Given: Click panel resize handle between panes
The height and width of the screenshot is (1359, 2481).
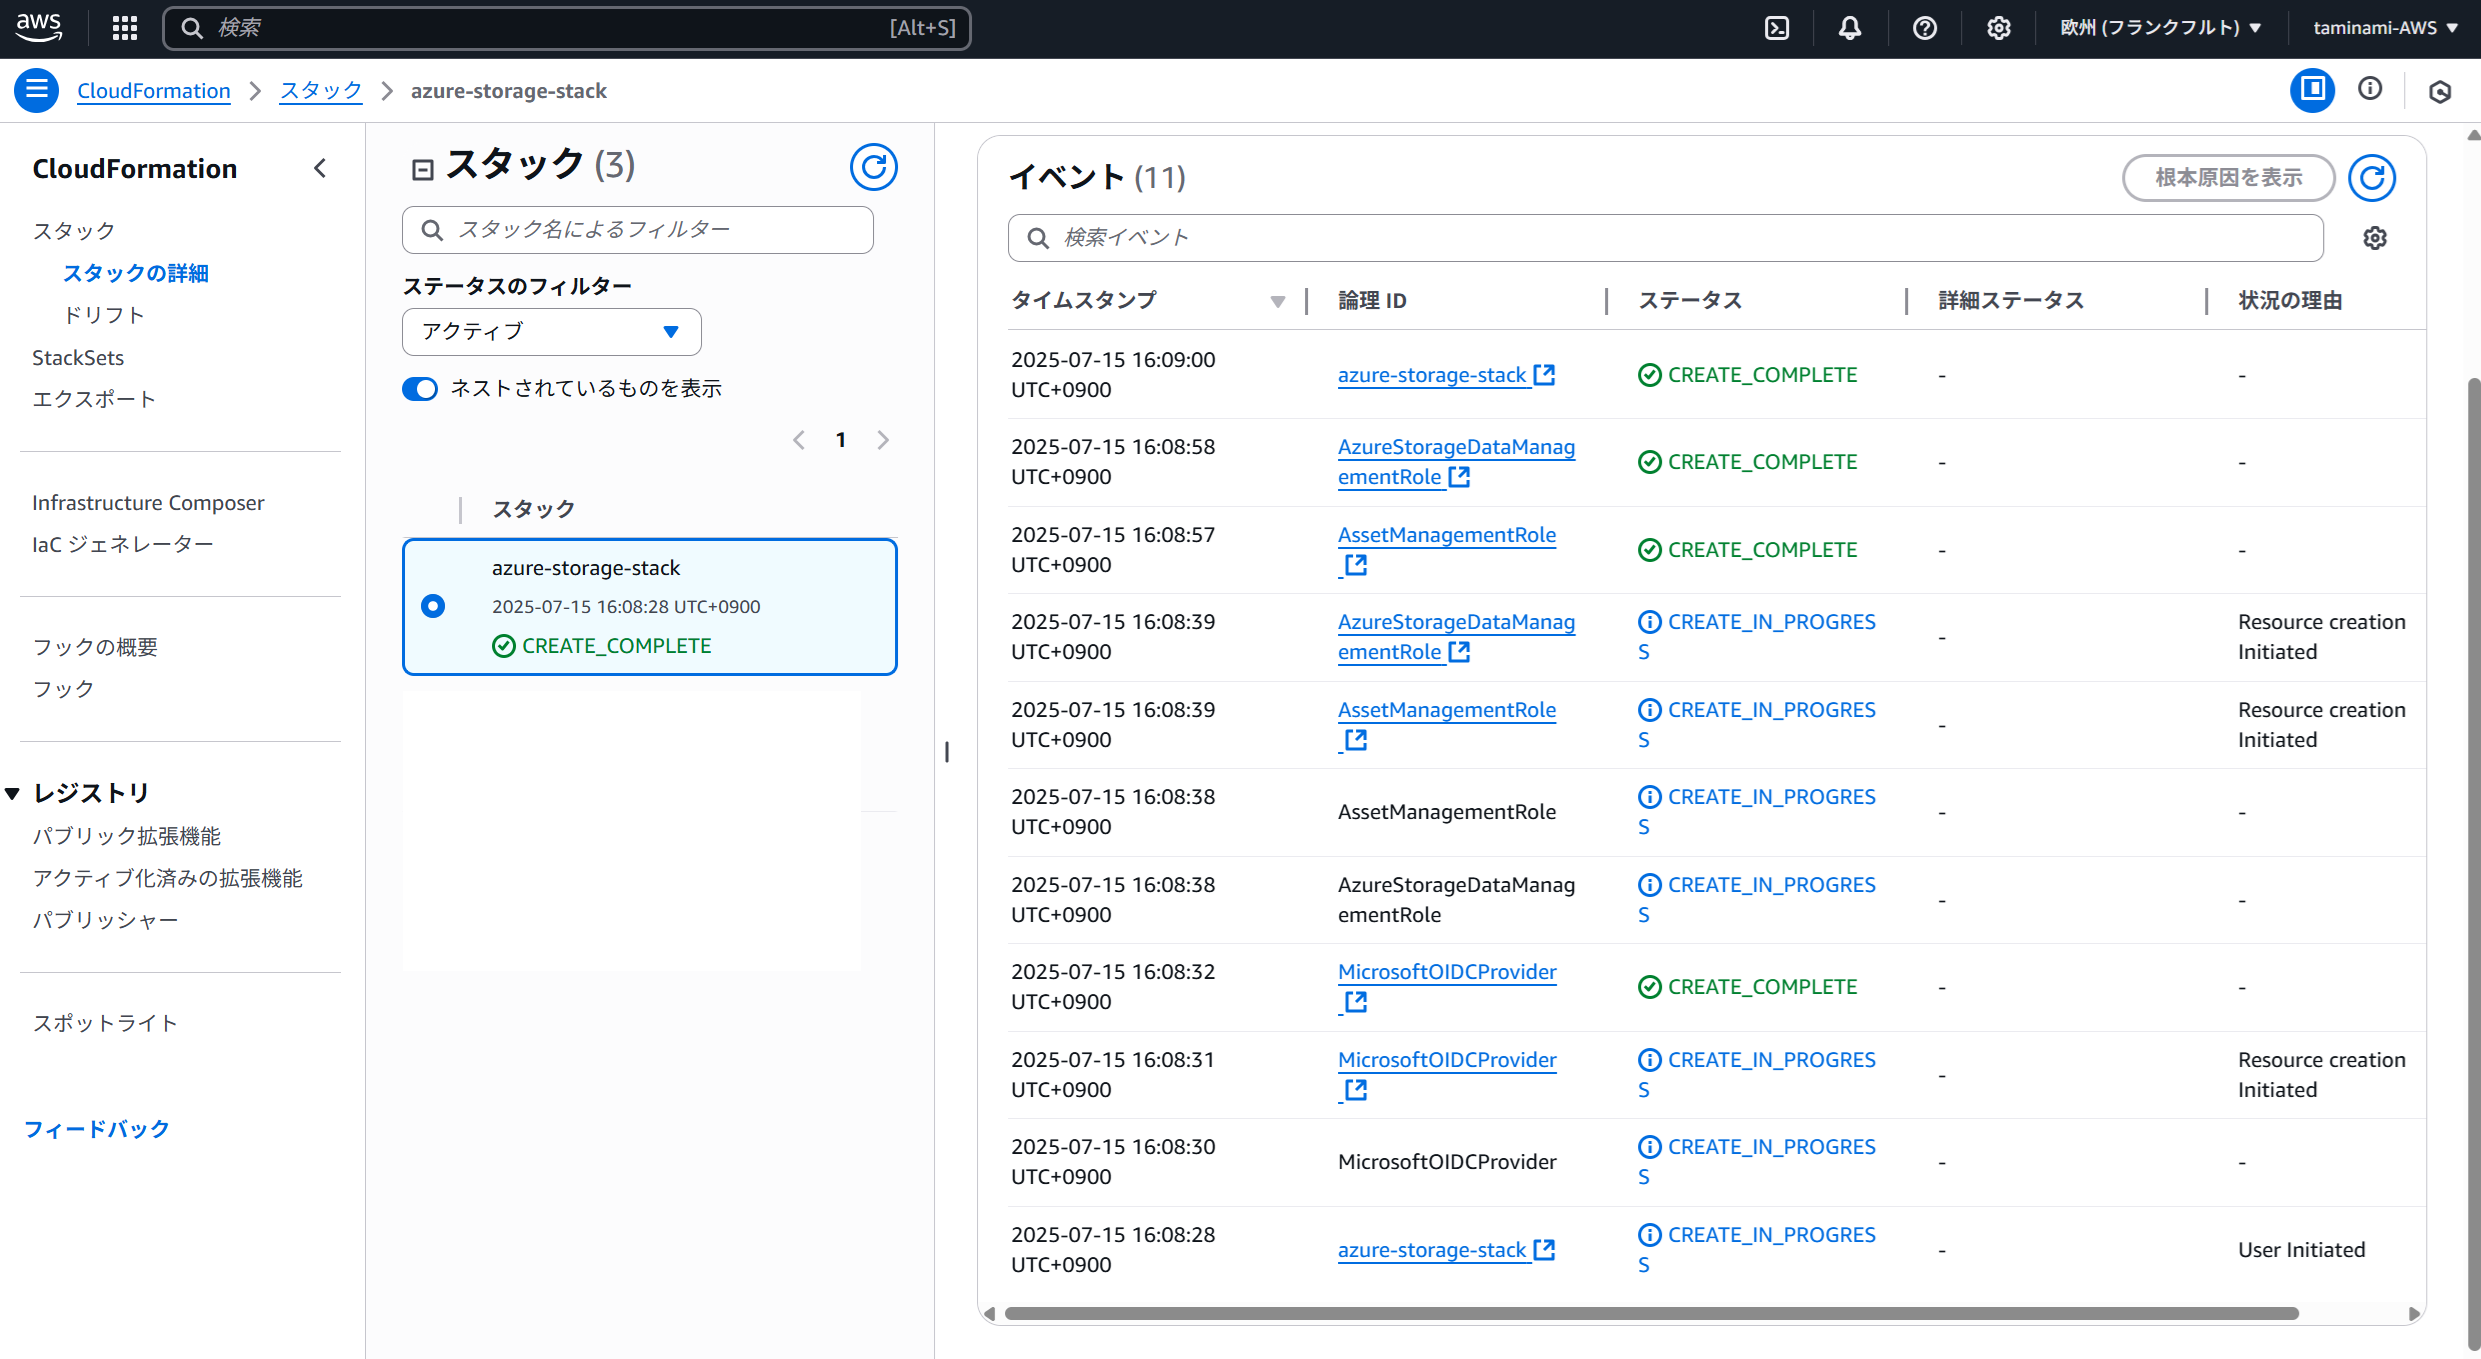Looking at the screenshot, I should [946, 751].
